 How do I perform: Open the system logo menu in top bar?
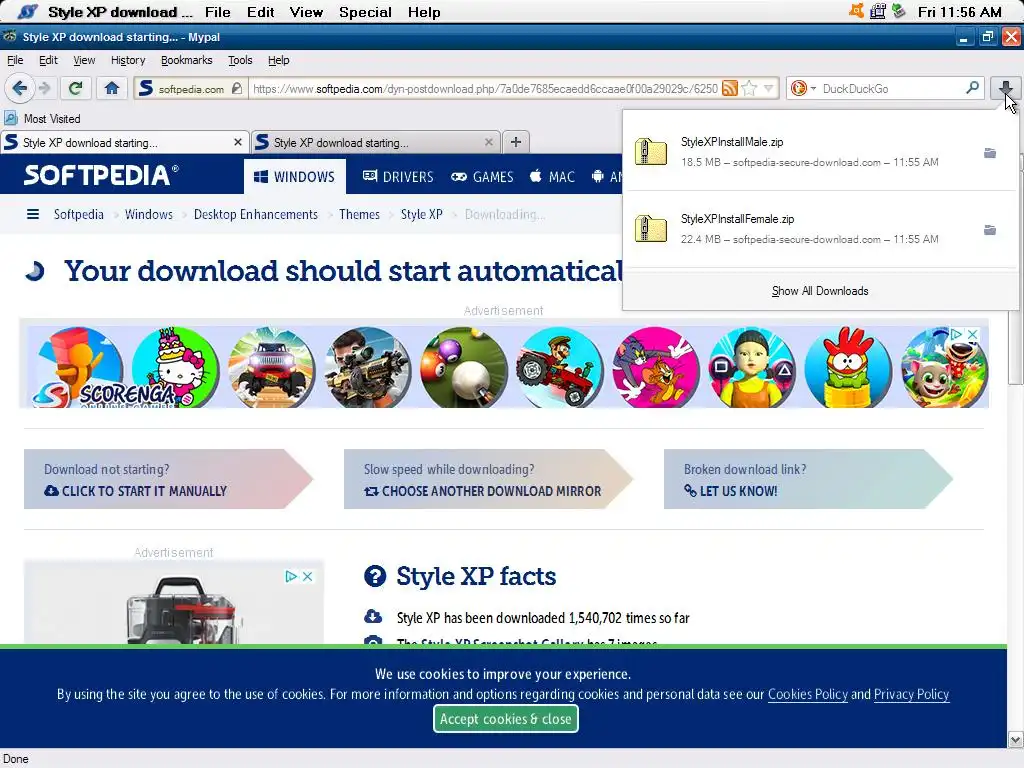click(x=27, y=12)
